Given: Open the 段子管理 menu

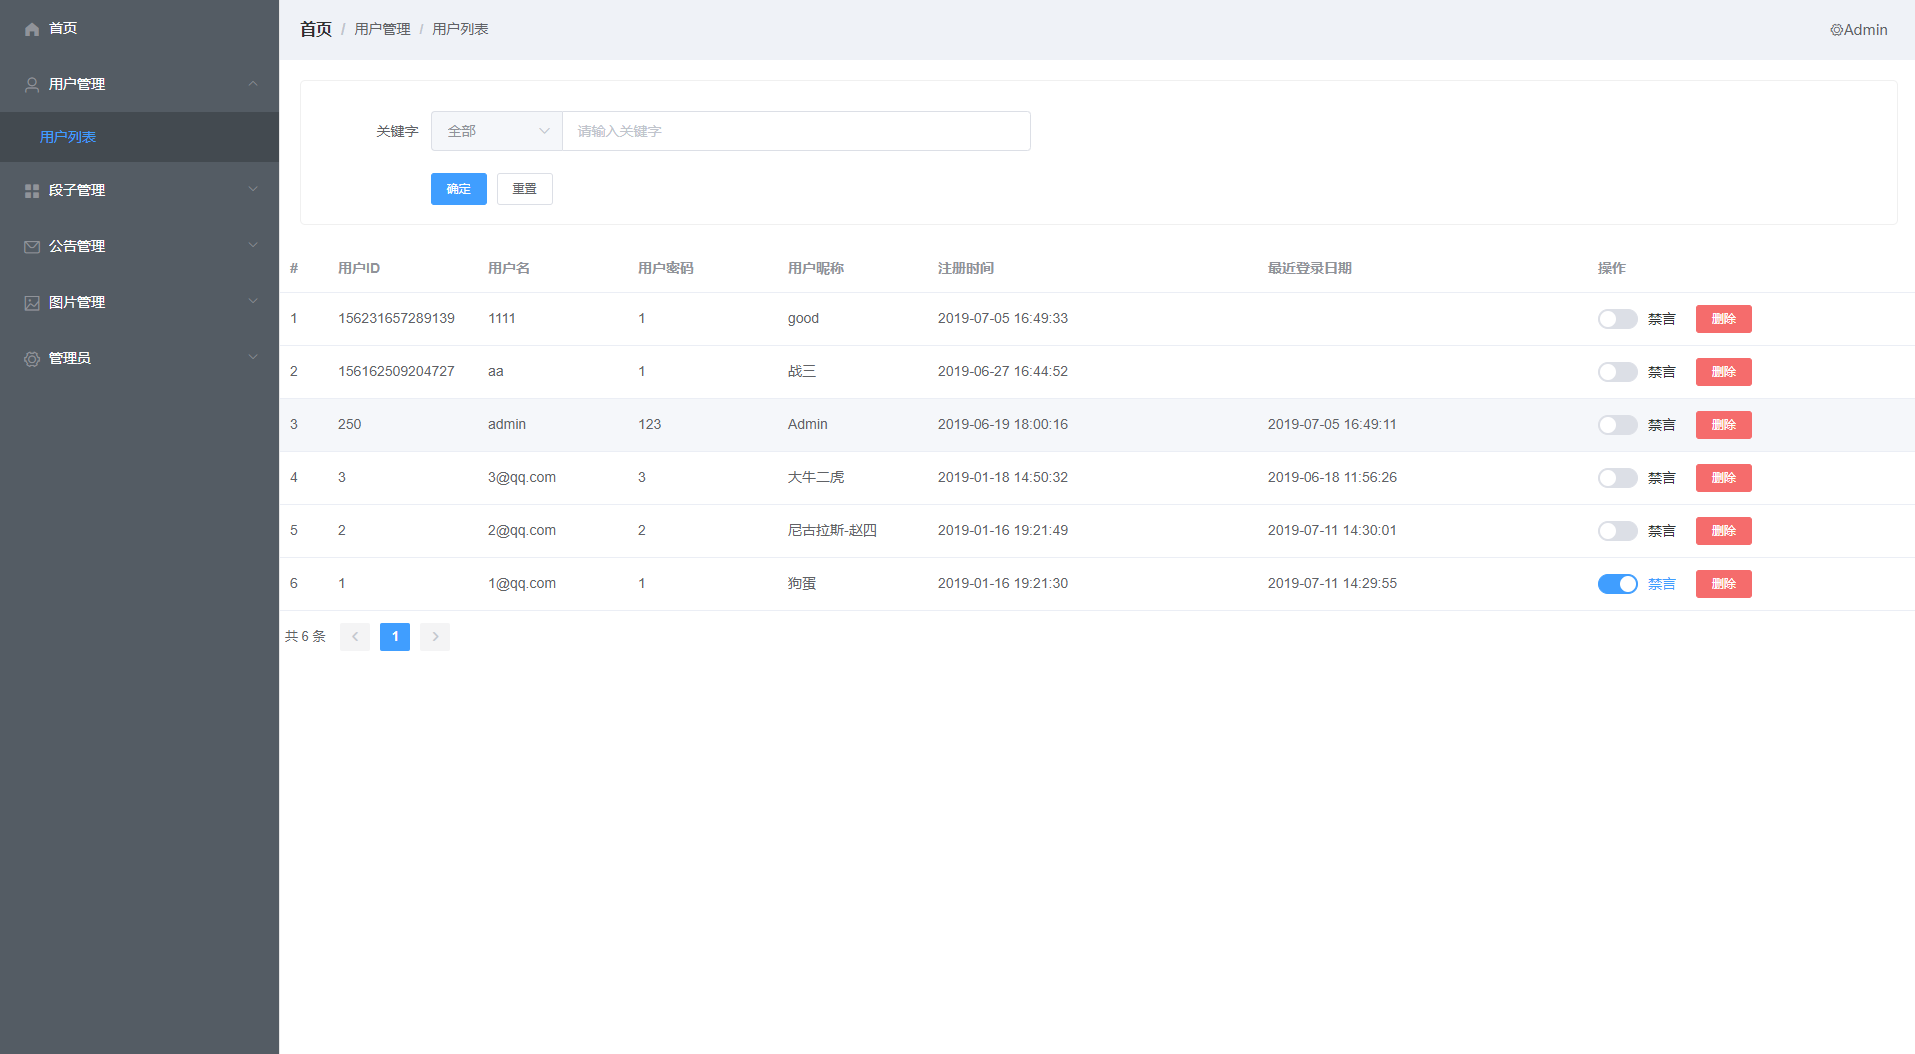Looking at the screenshot, I should [x=139, y=190].
